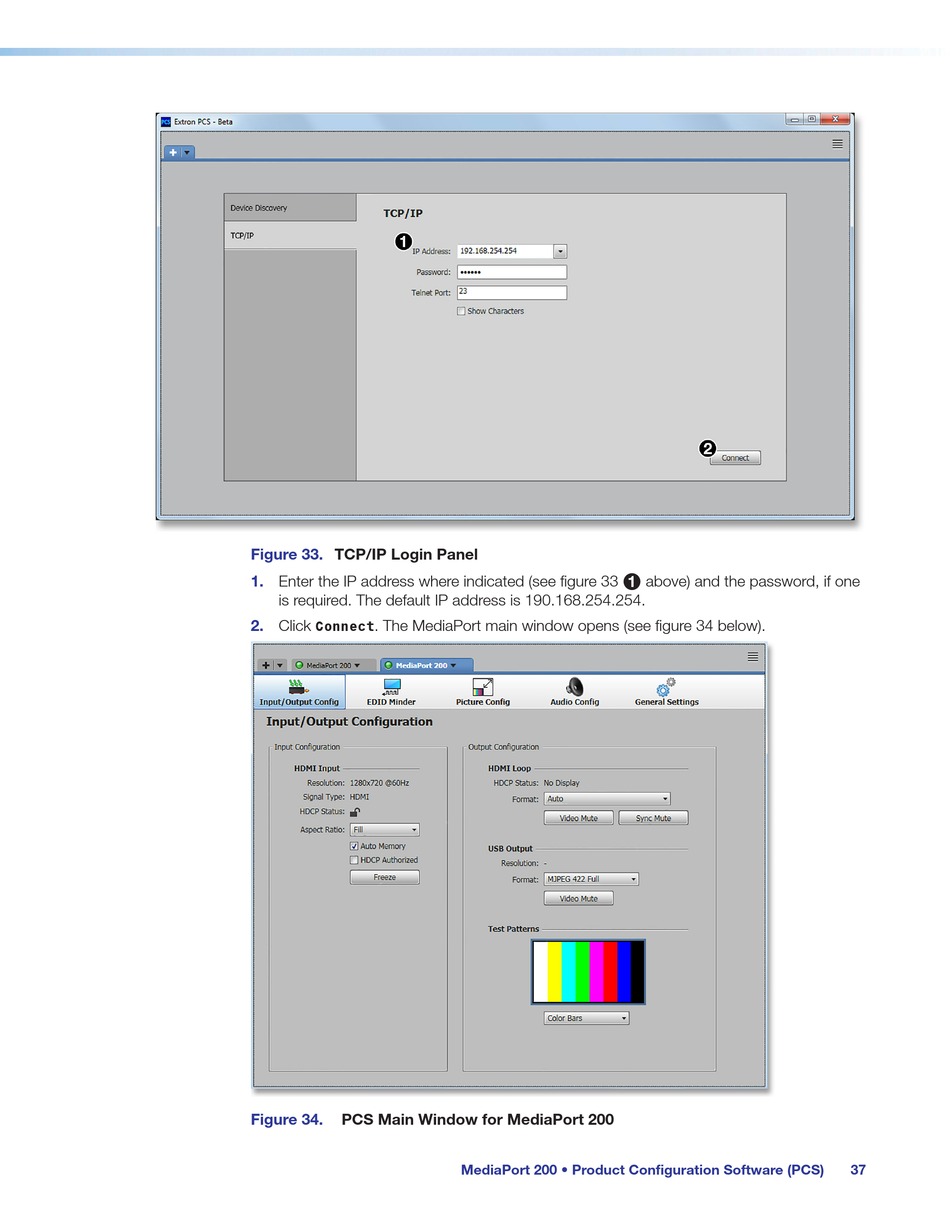Uncheck the Auto Memory checkbox
950x1228 pixels.
click(x=354, y=846)
